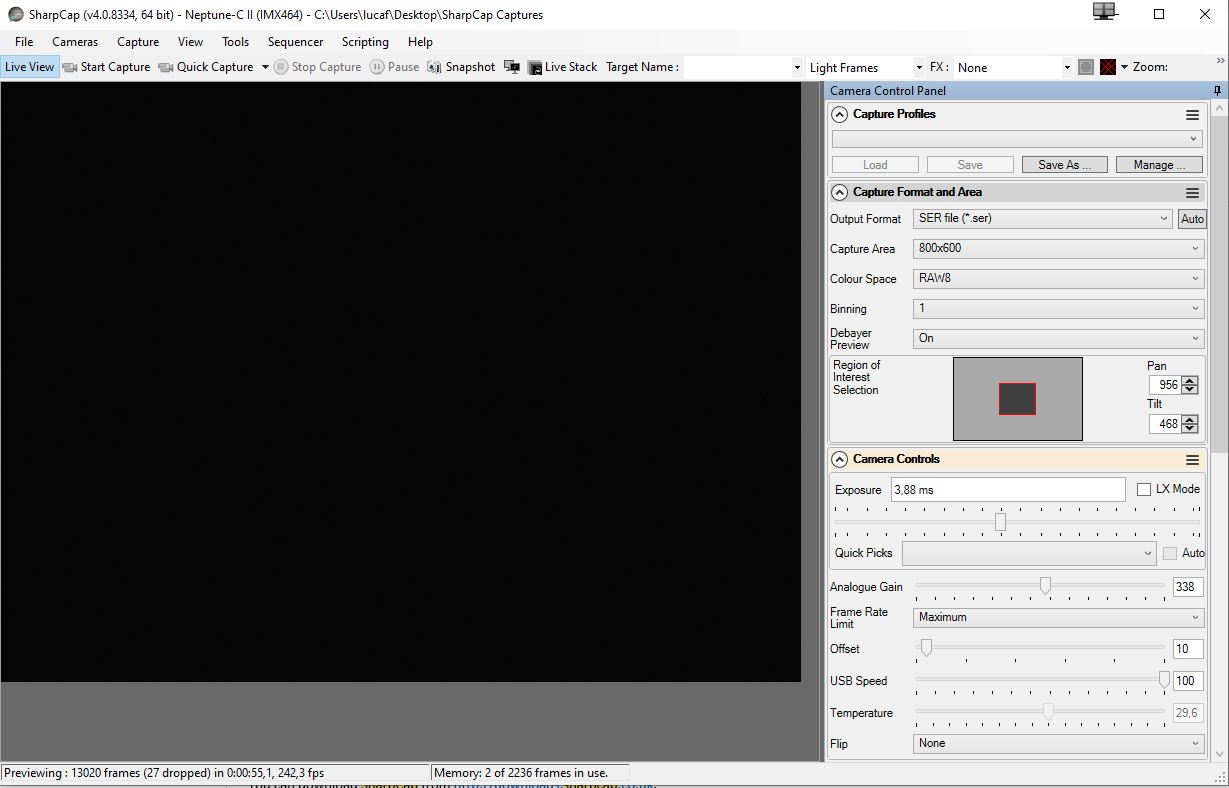Open Capture Format and Area hamburger menu

tap(1192, 193)
